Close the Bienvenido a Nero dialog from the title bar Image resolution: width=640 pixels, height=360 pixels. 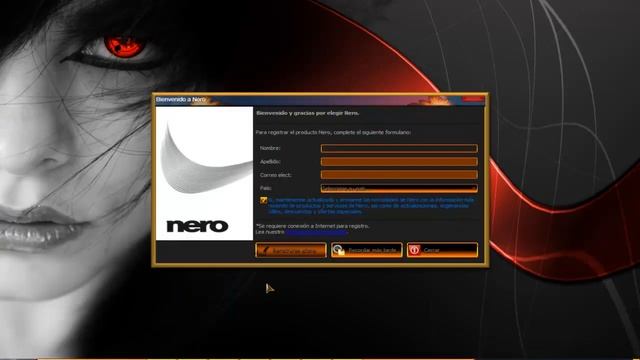coord(473,99)
